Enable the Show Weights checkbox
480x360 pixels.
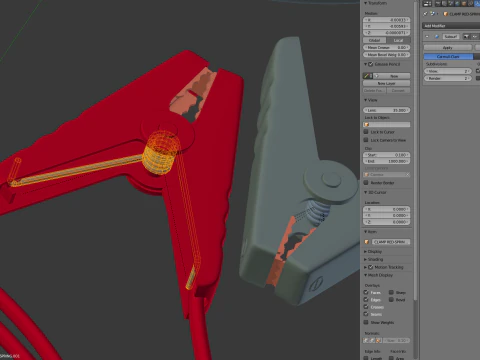point(366,322)
